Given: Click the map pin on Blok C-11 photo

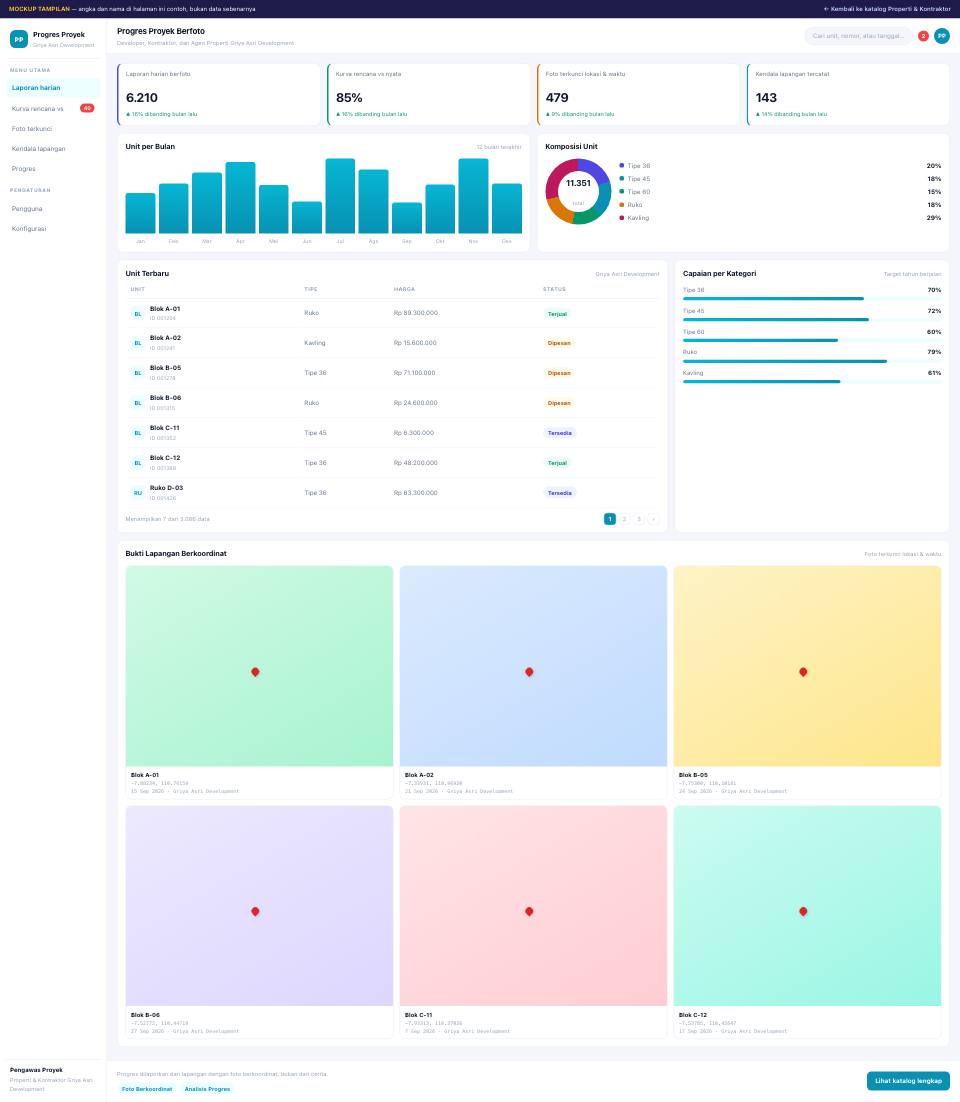Looking at the screenshot, I should click(x=529, y=912).
